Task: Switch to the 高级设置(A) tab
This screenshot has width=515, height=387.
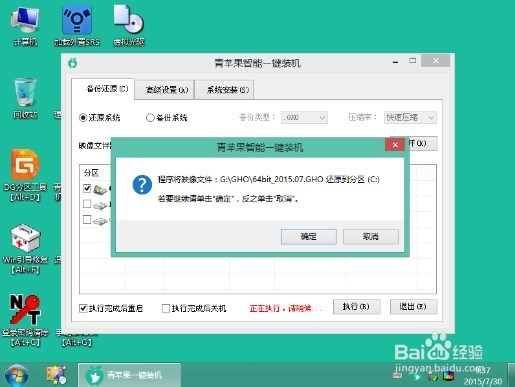Action: [x=165, y=89]
